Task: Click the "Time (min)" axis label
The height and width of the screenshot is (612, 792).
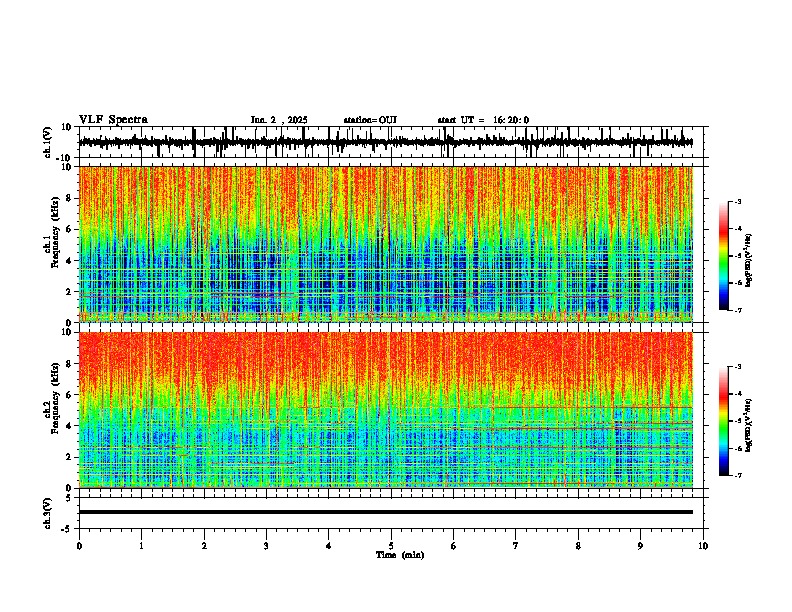Action: (x=400, y=555)
